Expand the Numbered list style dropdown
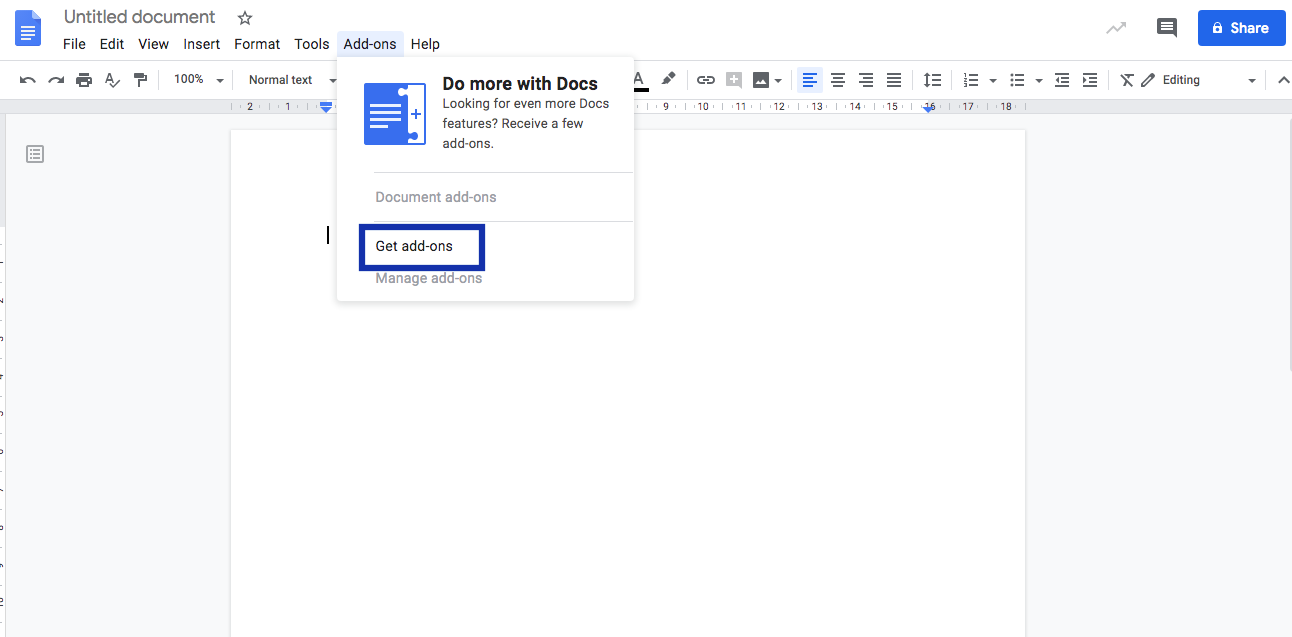The height and width of the screenshot is (637, 1292). click(993, 80)
